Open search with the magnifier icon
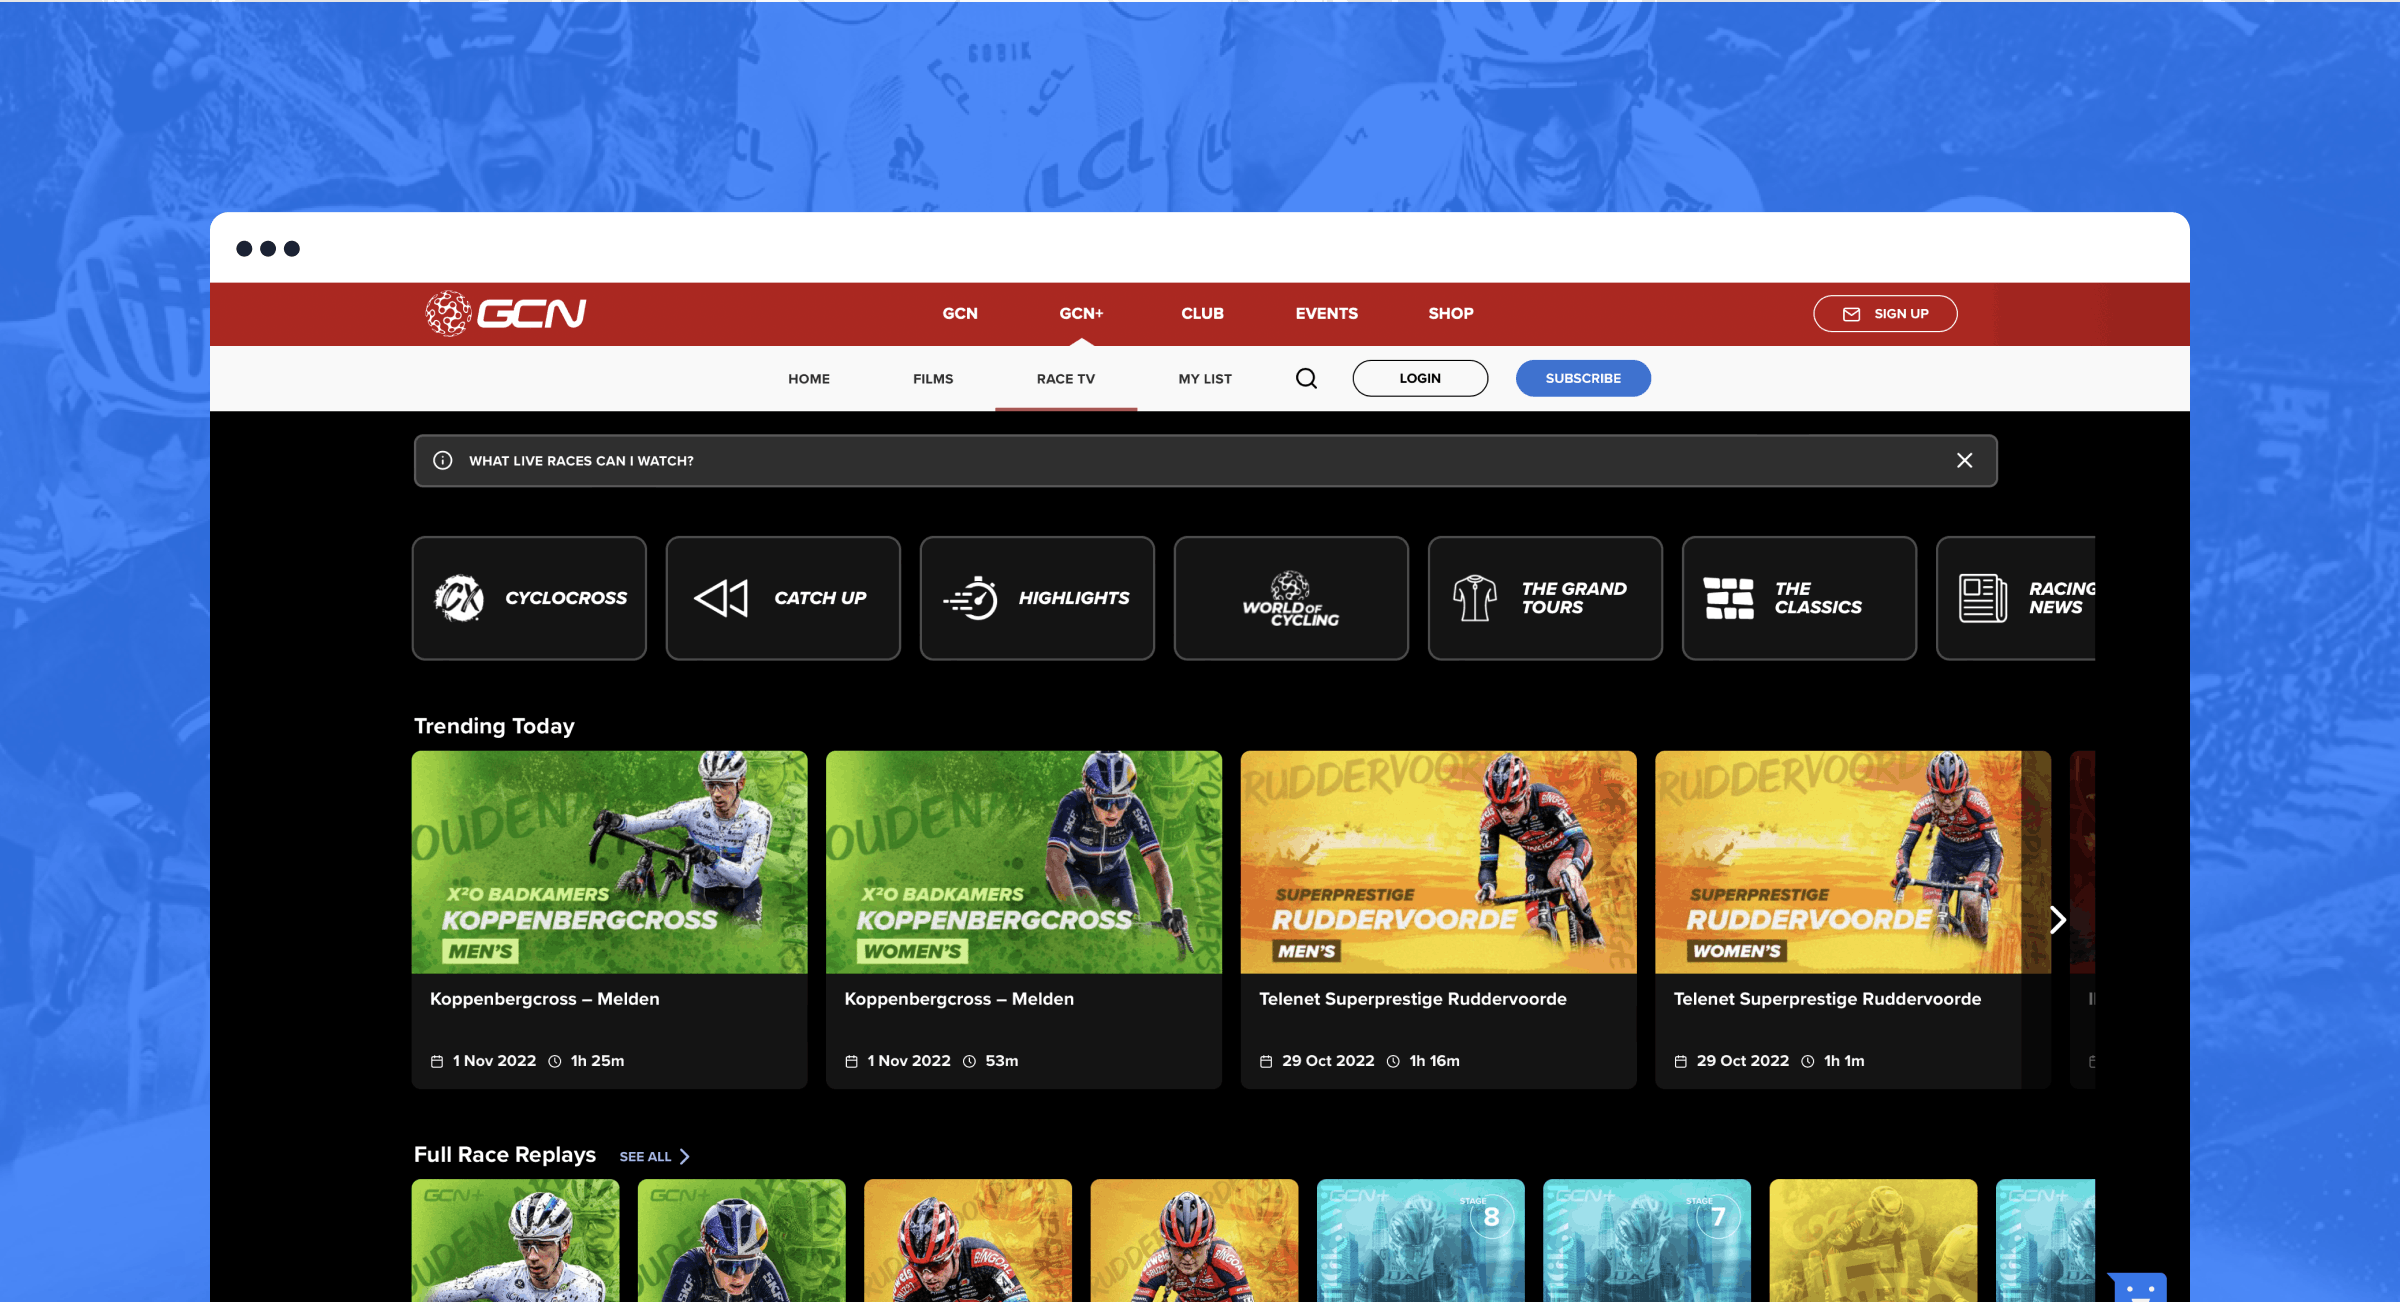2400x1302 pixels. point(1306,378)
